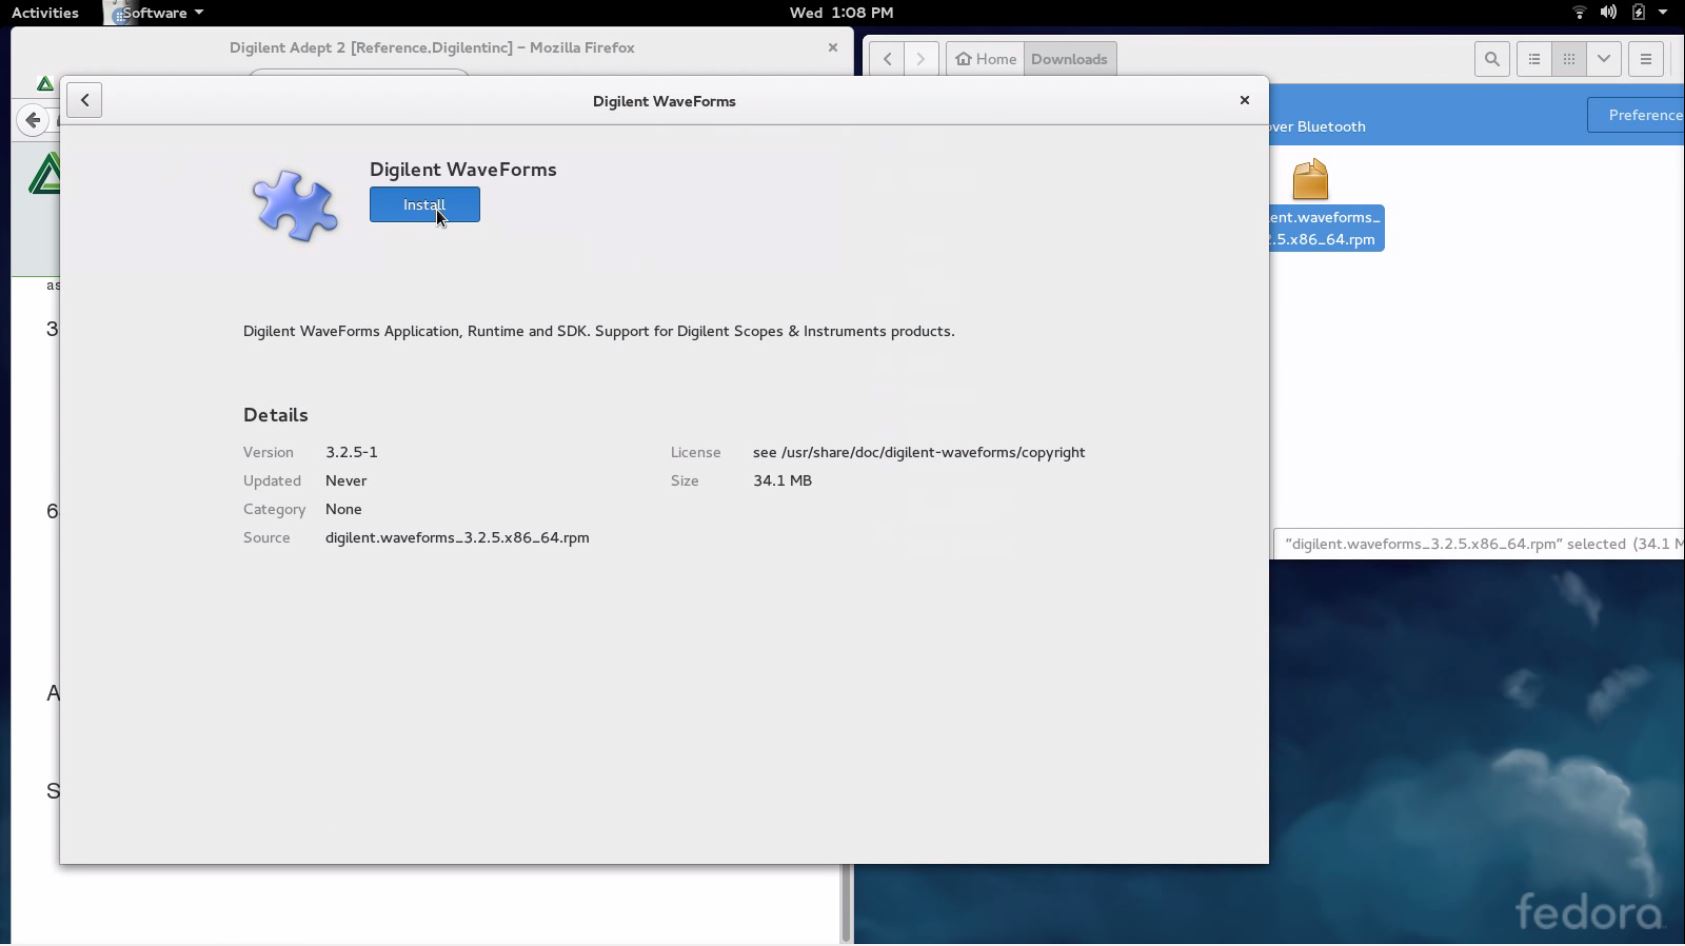
Task: Click the Files window forward navigation arrow
Action: (x=921, y=59)
